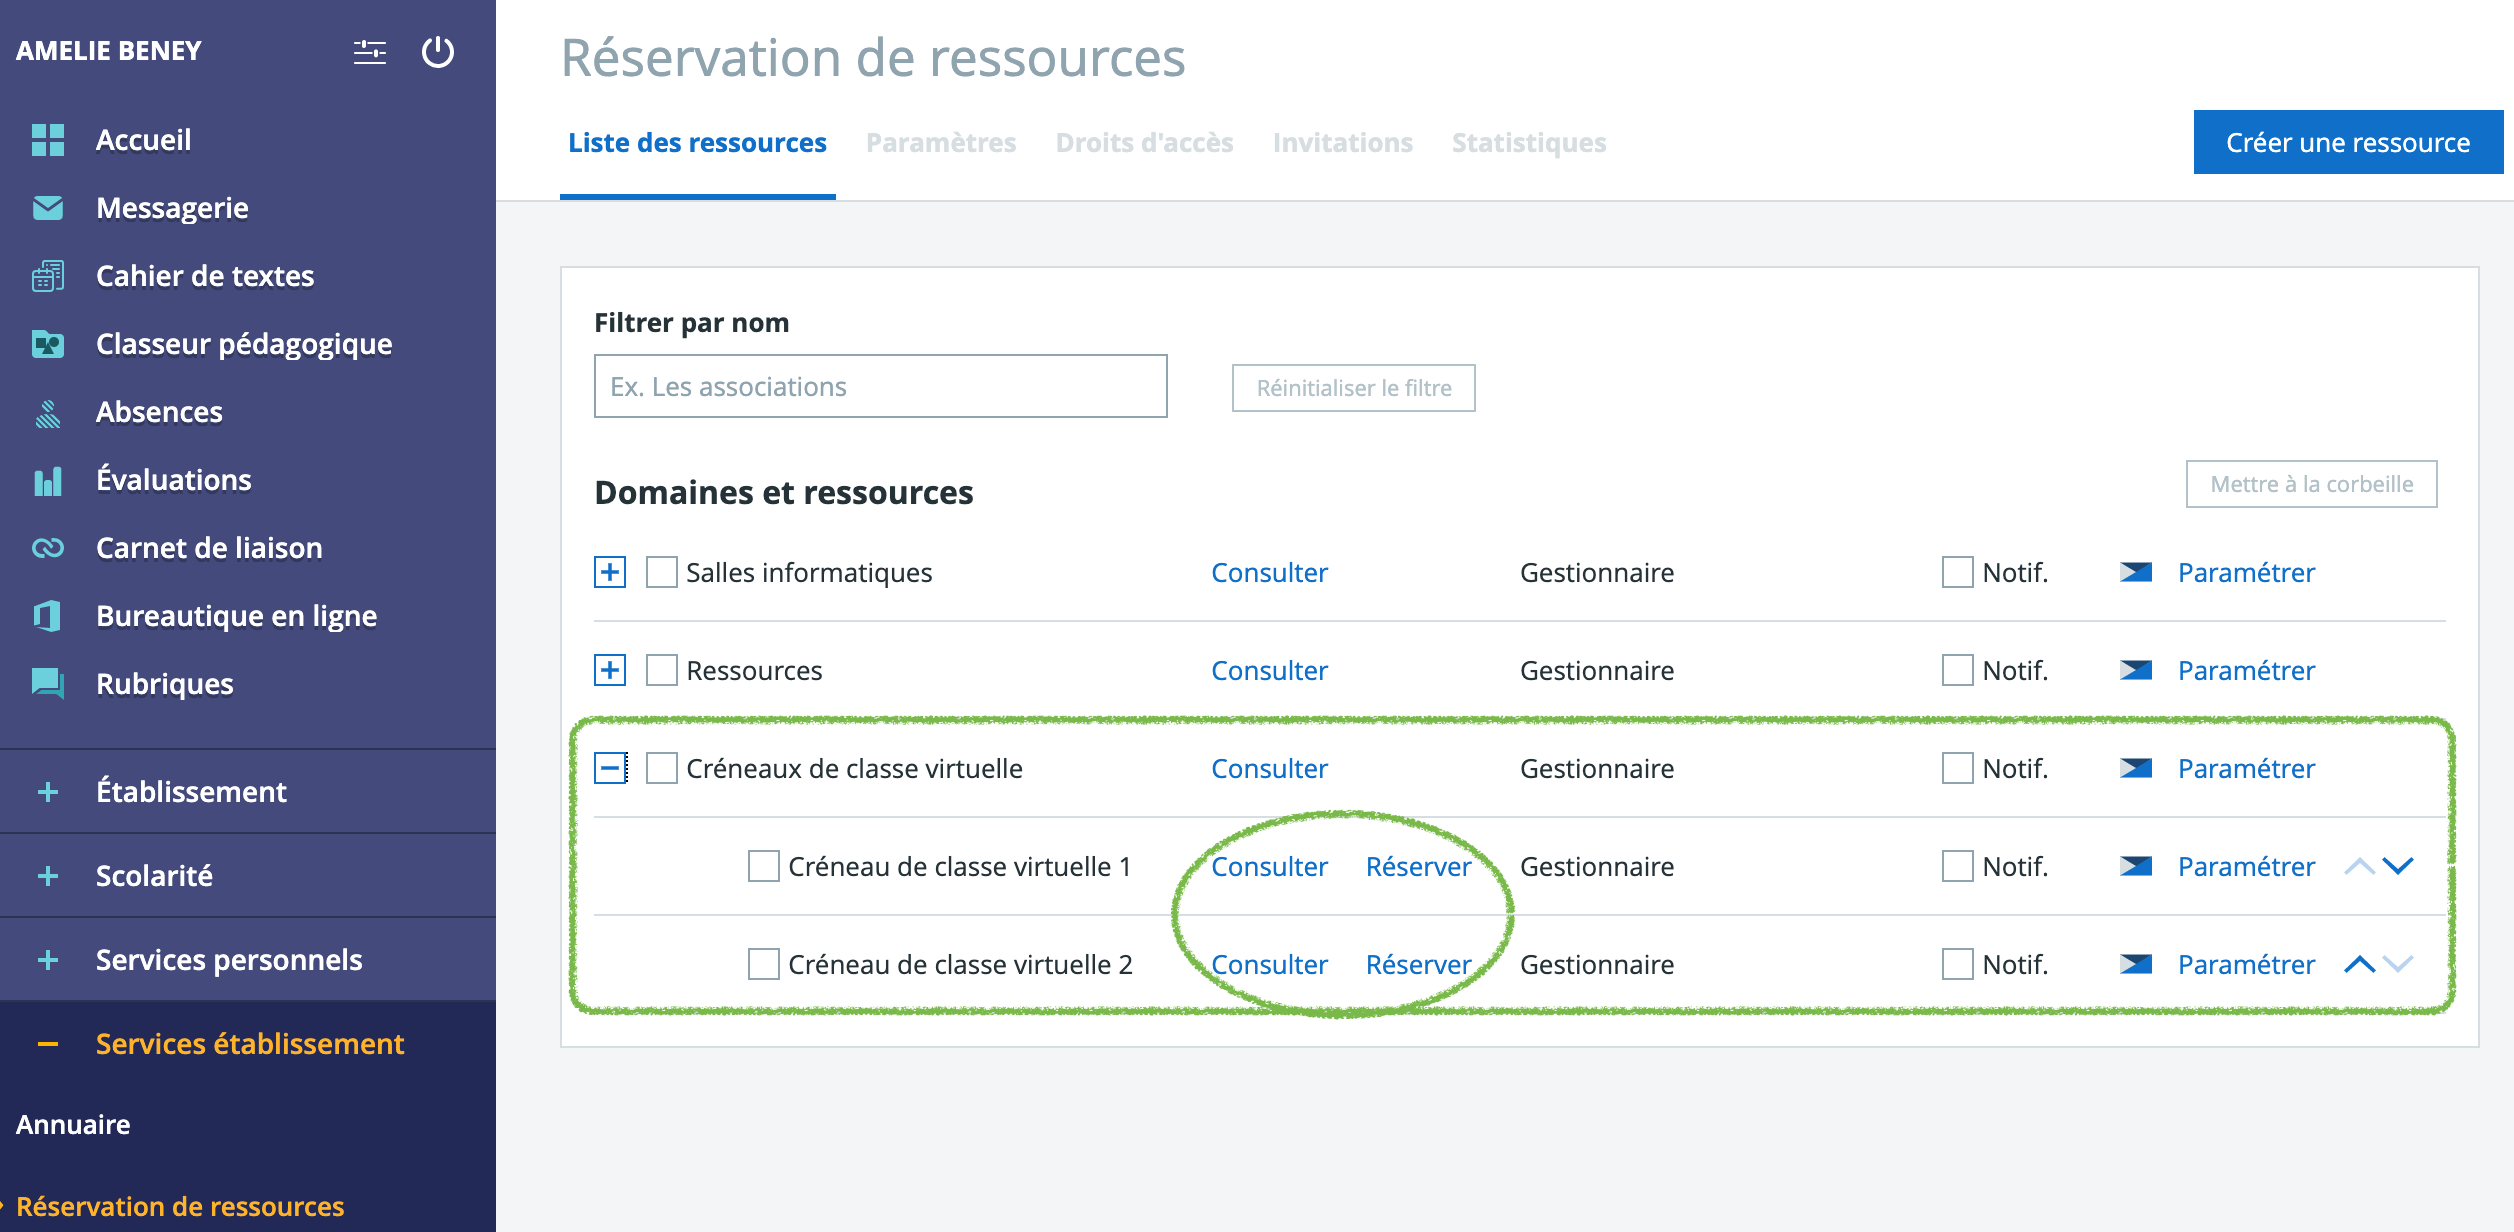This screenshot has width=2514, height=1232.
Task: Switch to the Paramètres tab
Action: click(940, 143)
